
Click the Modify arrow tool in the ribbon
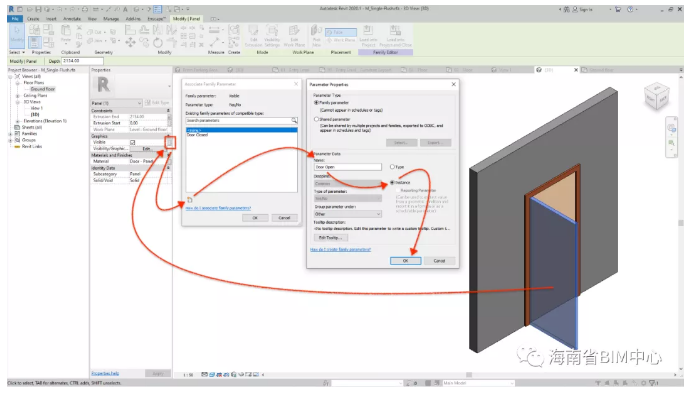click(17, 35)
